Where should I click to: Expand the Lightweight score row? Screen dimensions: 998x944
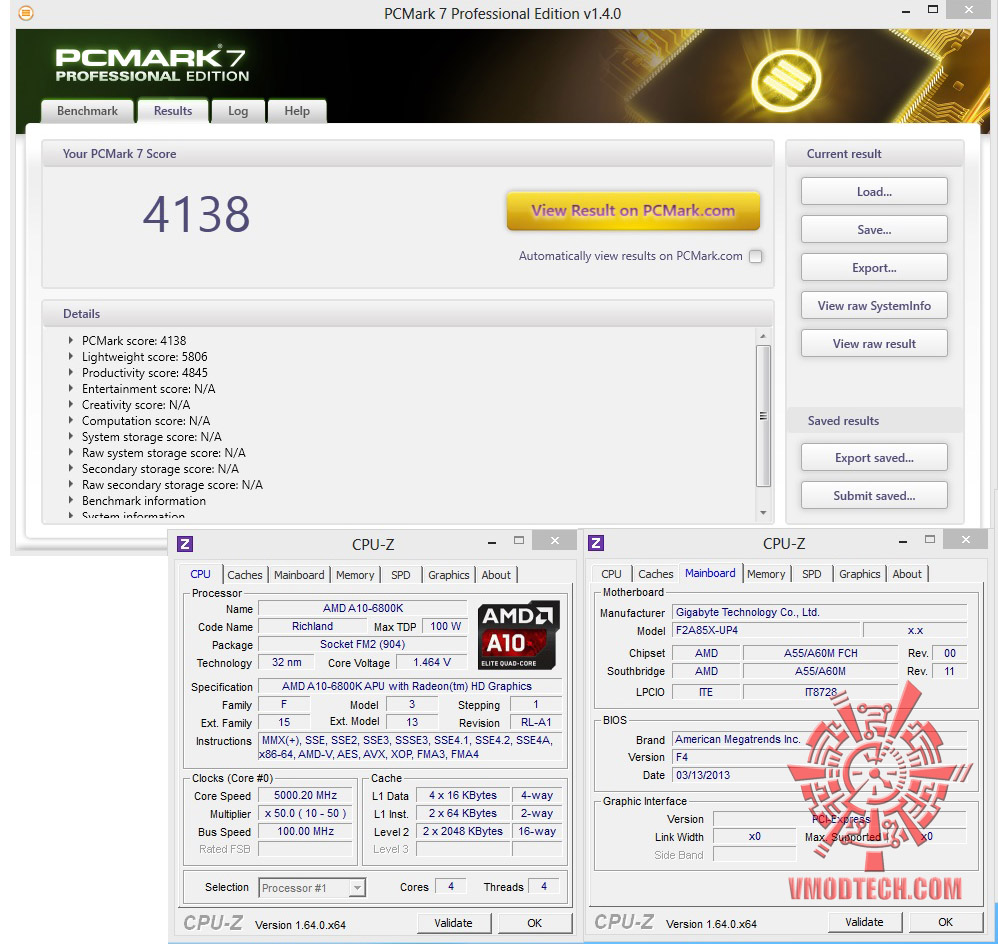click(x=71, y=356)
